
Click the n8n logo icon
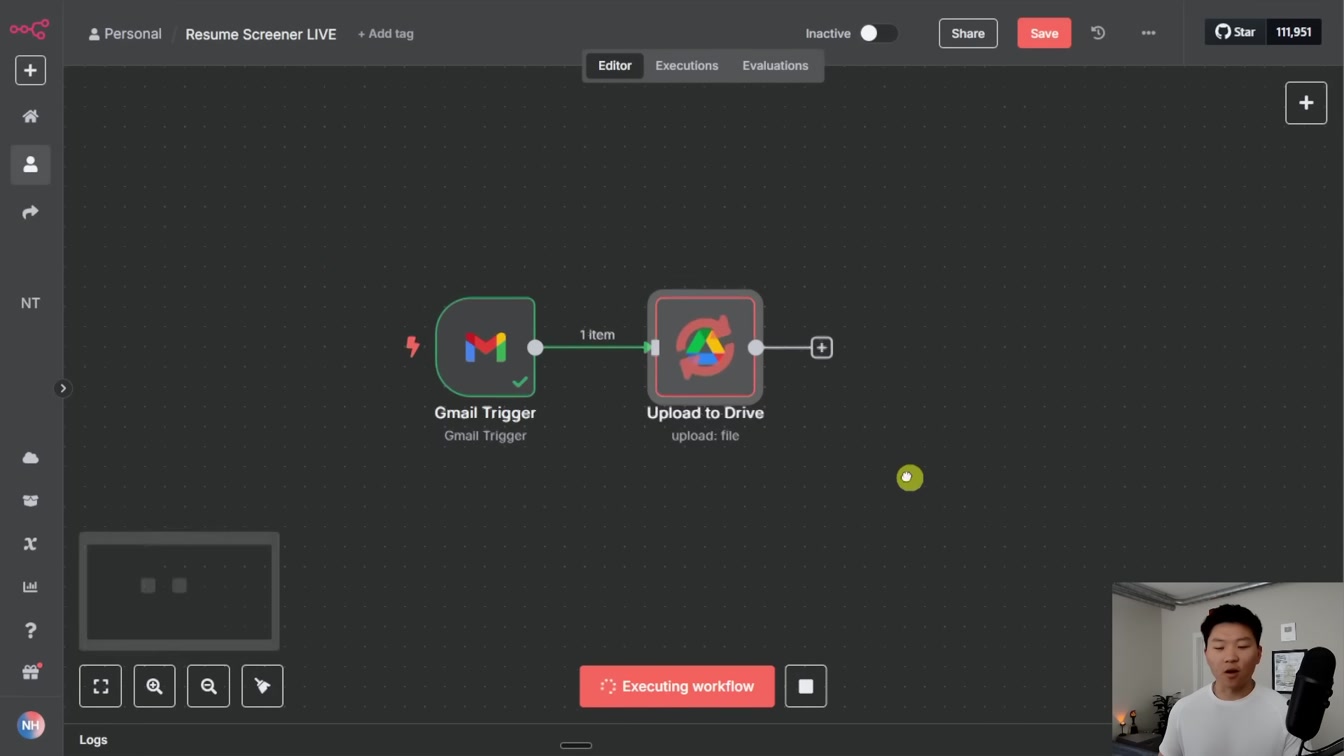pyautogui.click(x=29, y=29)
